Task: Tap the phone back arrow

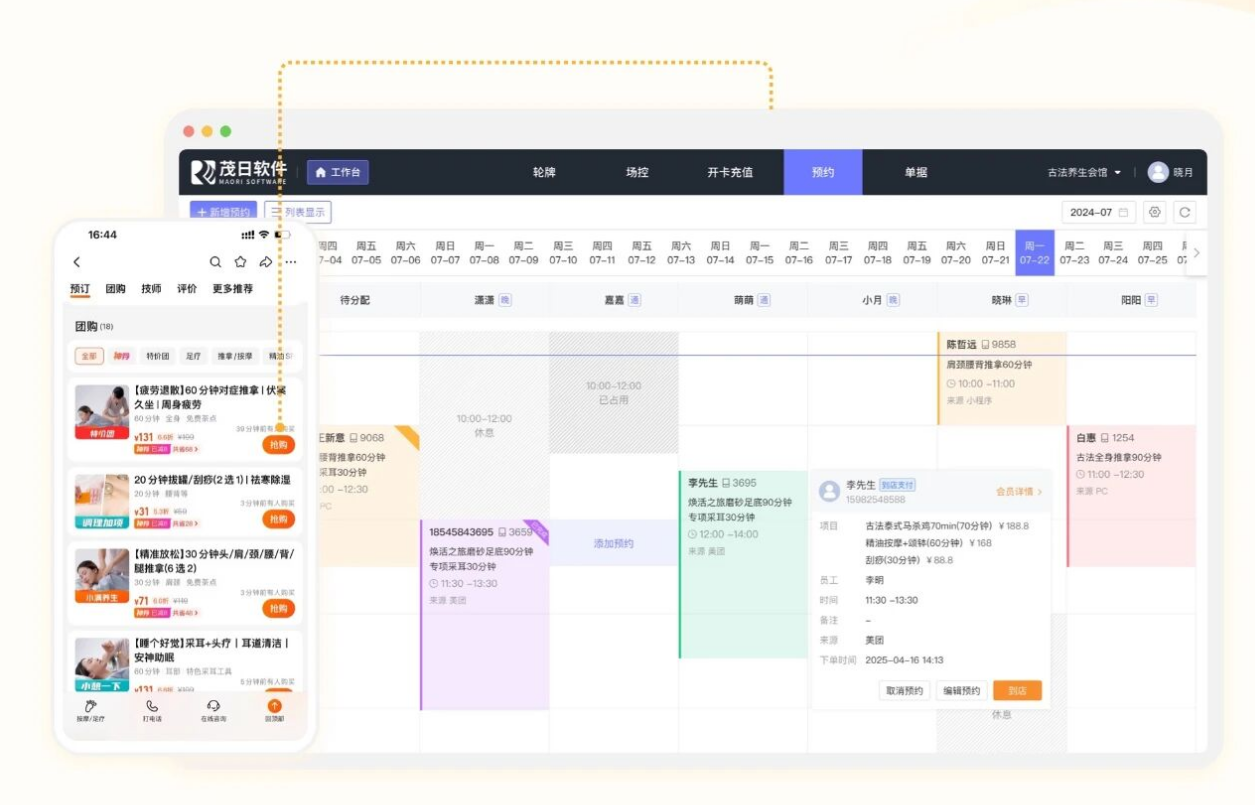Action: click(x=77, y=262)
